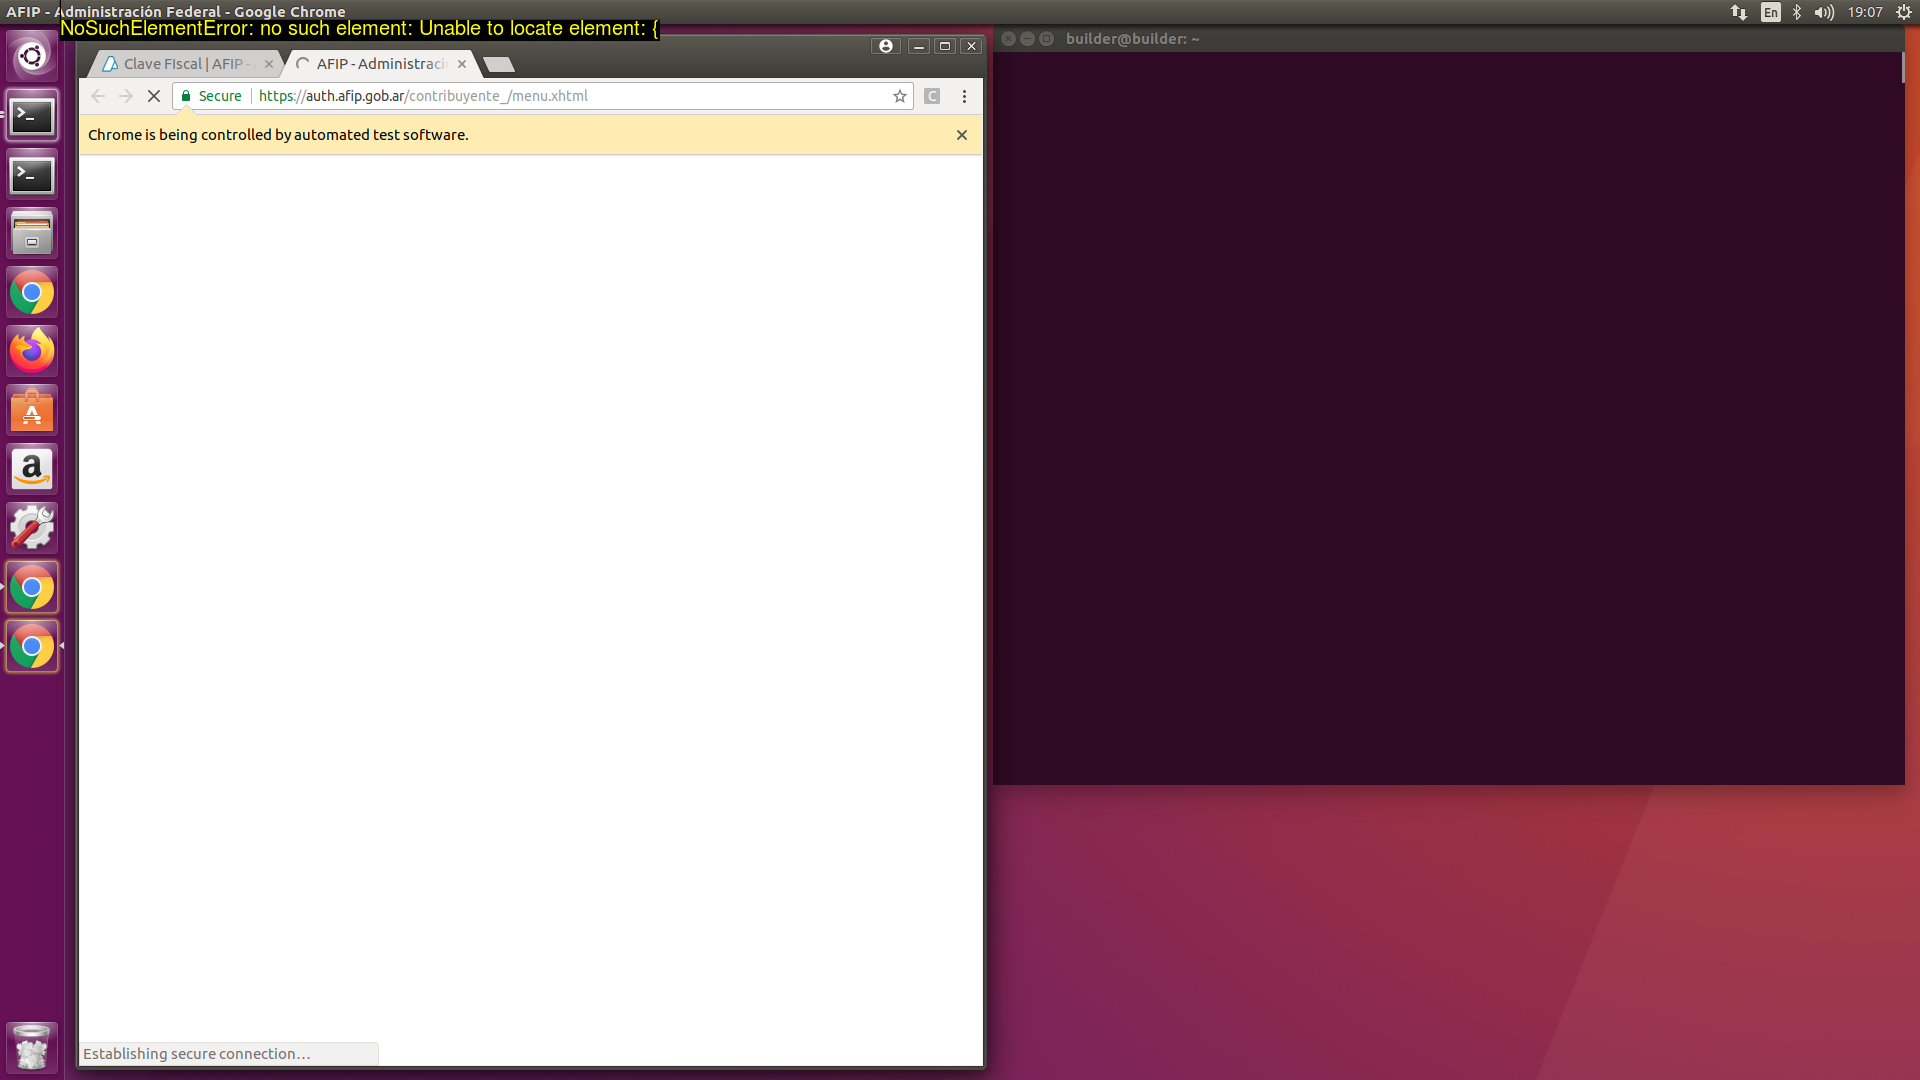Go back with Chrome back arrow
The image size is (1920, 1080).
(x=98, y=96)
